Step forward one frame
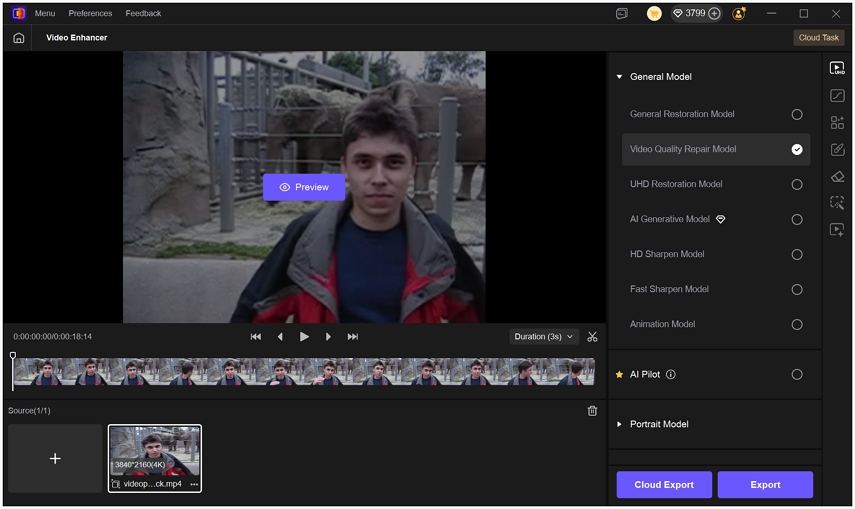This screenshot has height=509, width=855. coord(328,337)
